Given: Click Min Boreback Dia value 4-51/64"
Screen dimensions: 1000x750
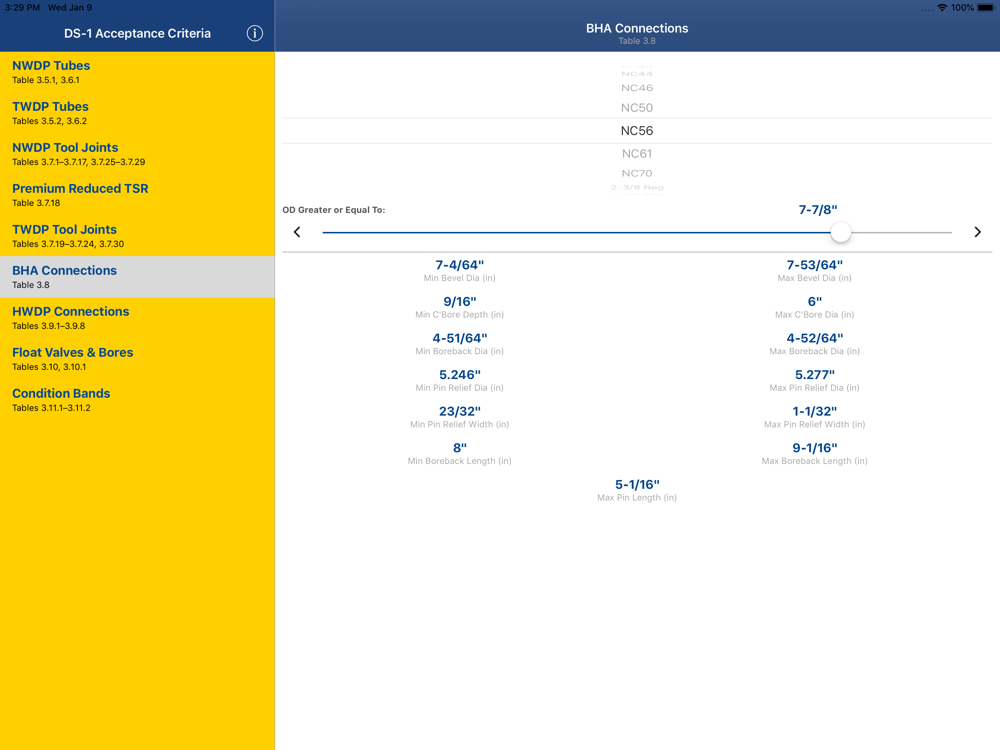Looking at the screenshot, I should pyautogui.click(x=459, y=338).
